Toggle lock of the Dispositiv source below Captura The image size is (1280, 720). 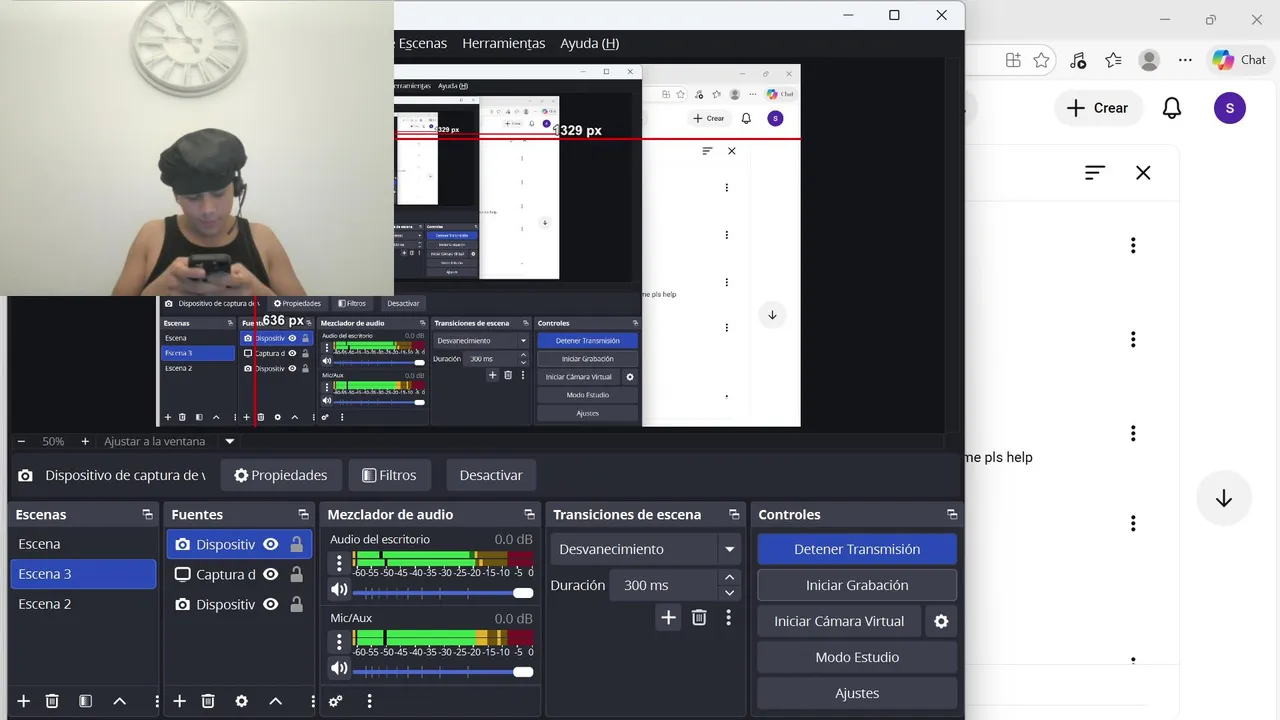coord(296,605)
